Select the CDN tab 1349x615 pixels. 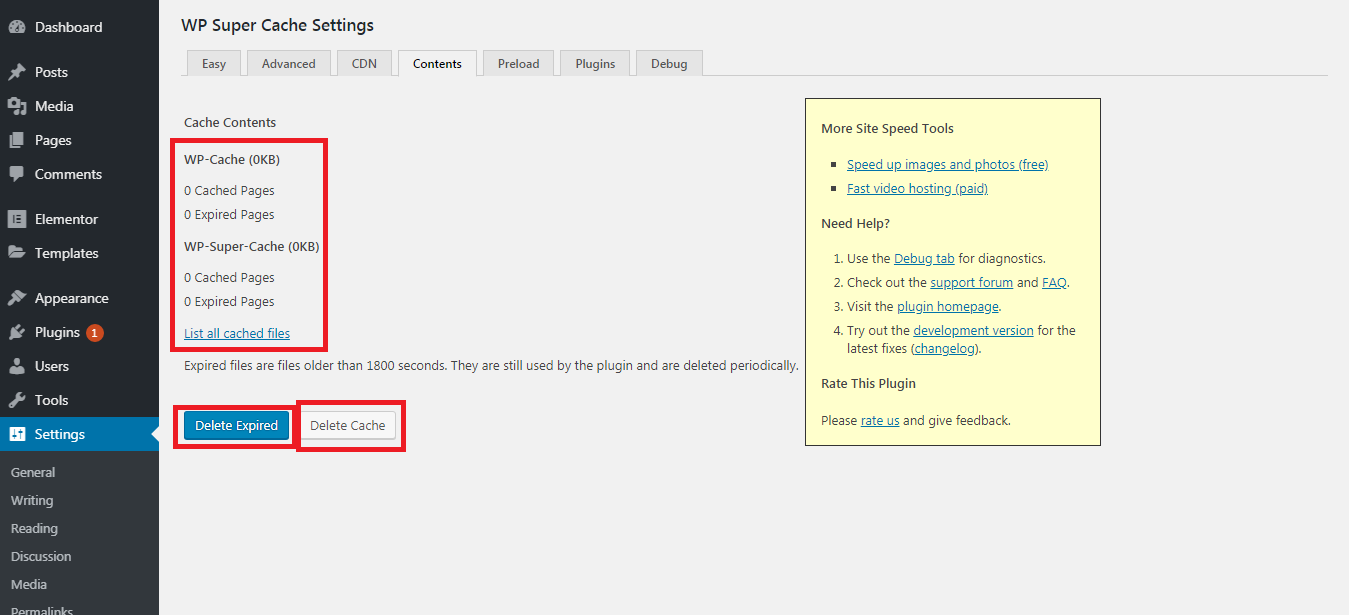pyautogui.click(x=364, y=63)
